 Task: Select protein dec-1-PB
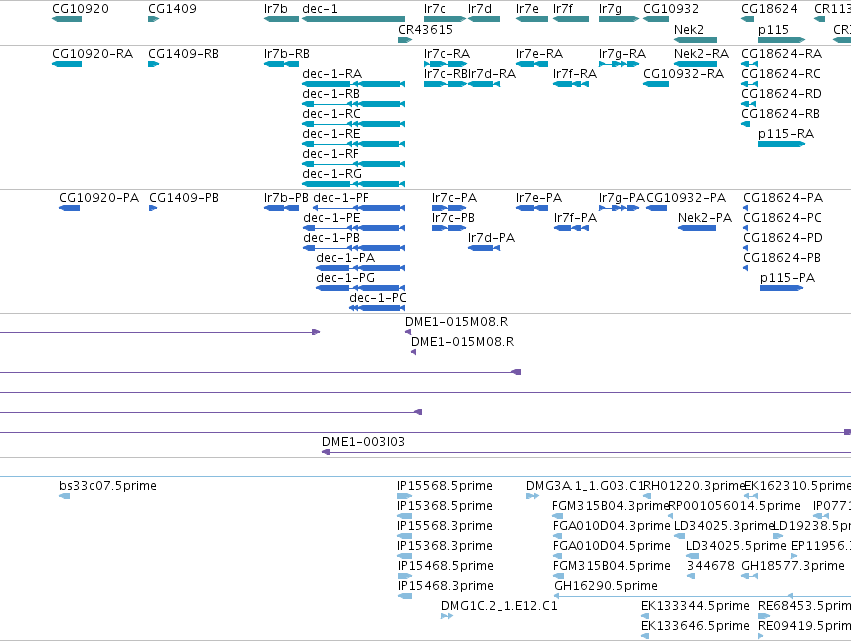pos(354,249)
